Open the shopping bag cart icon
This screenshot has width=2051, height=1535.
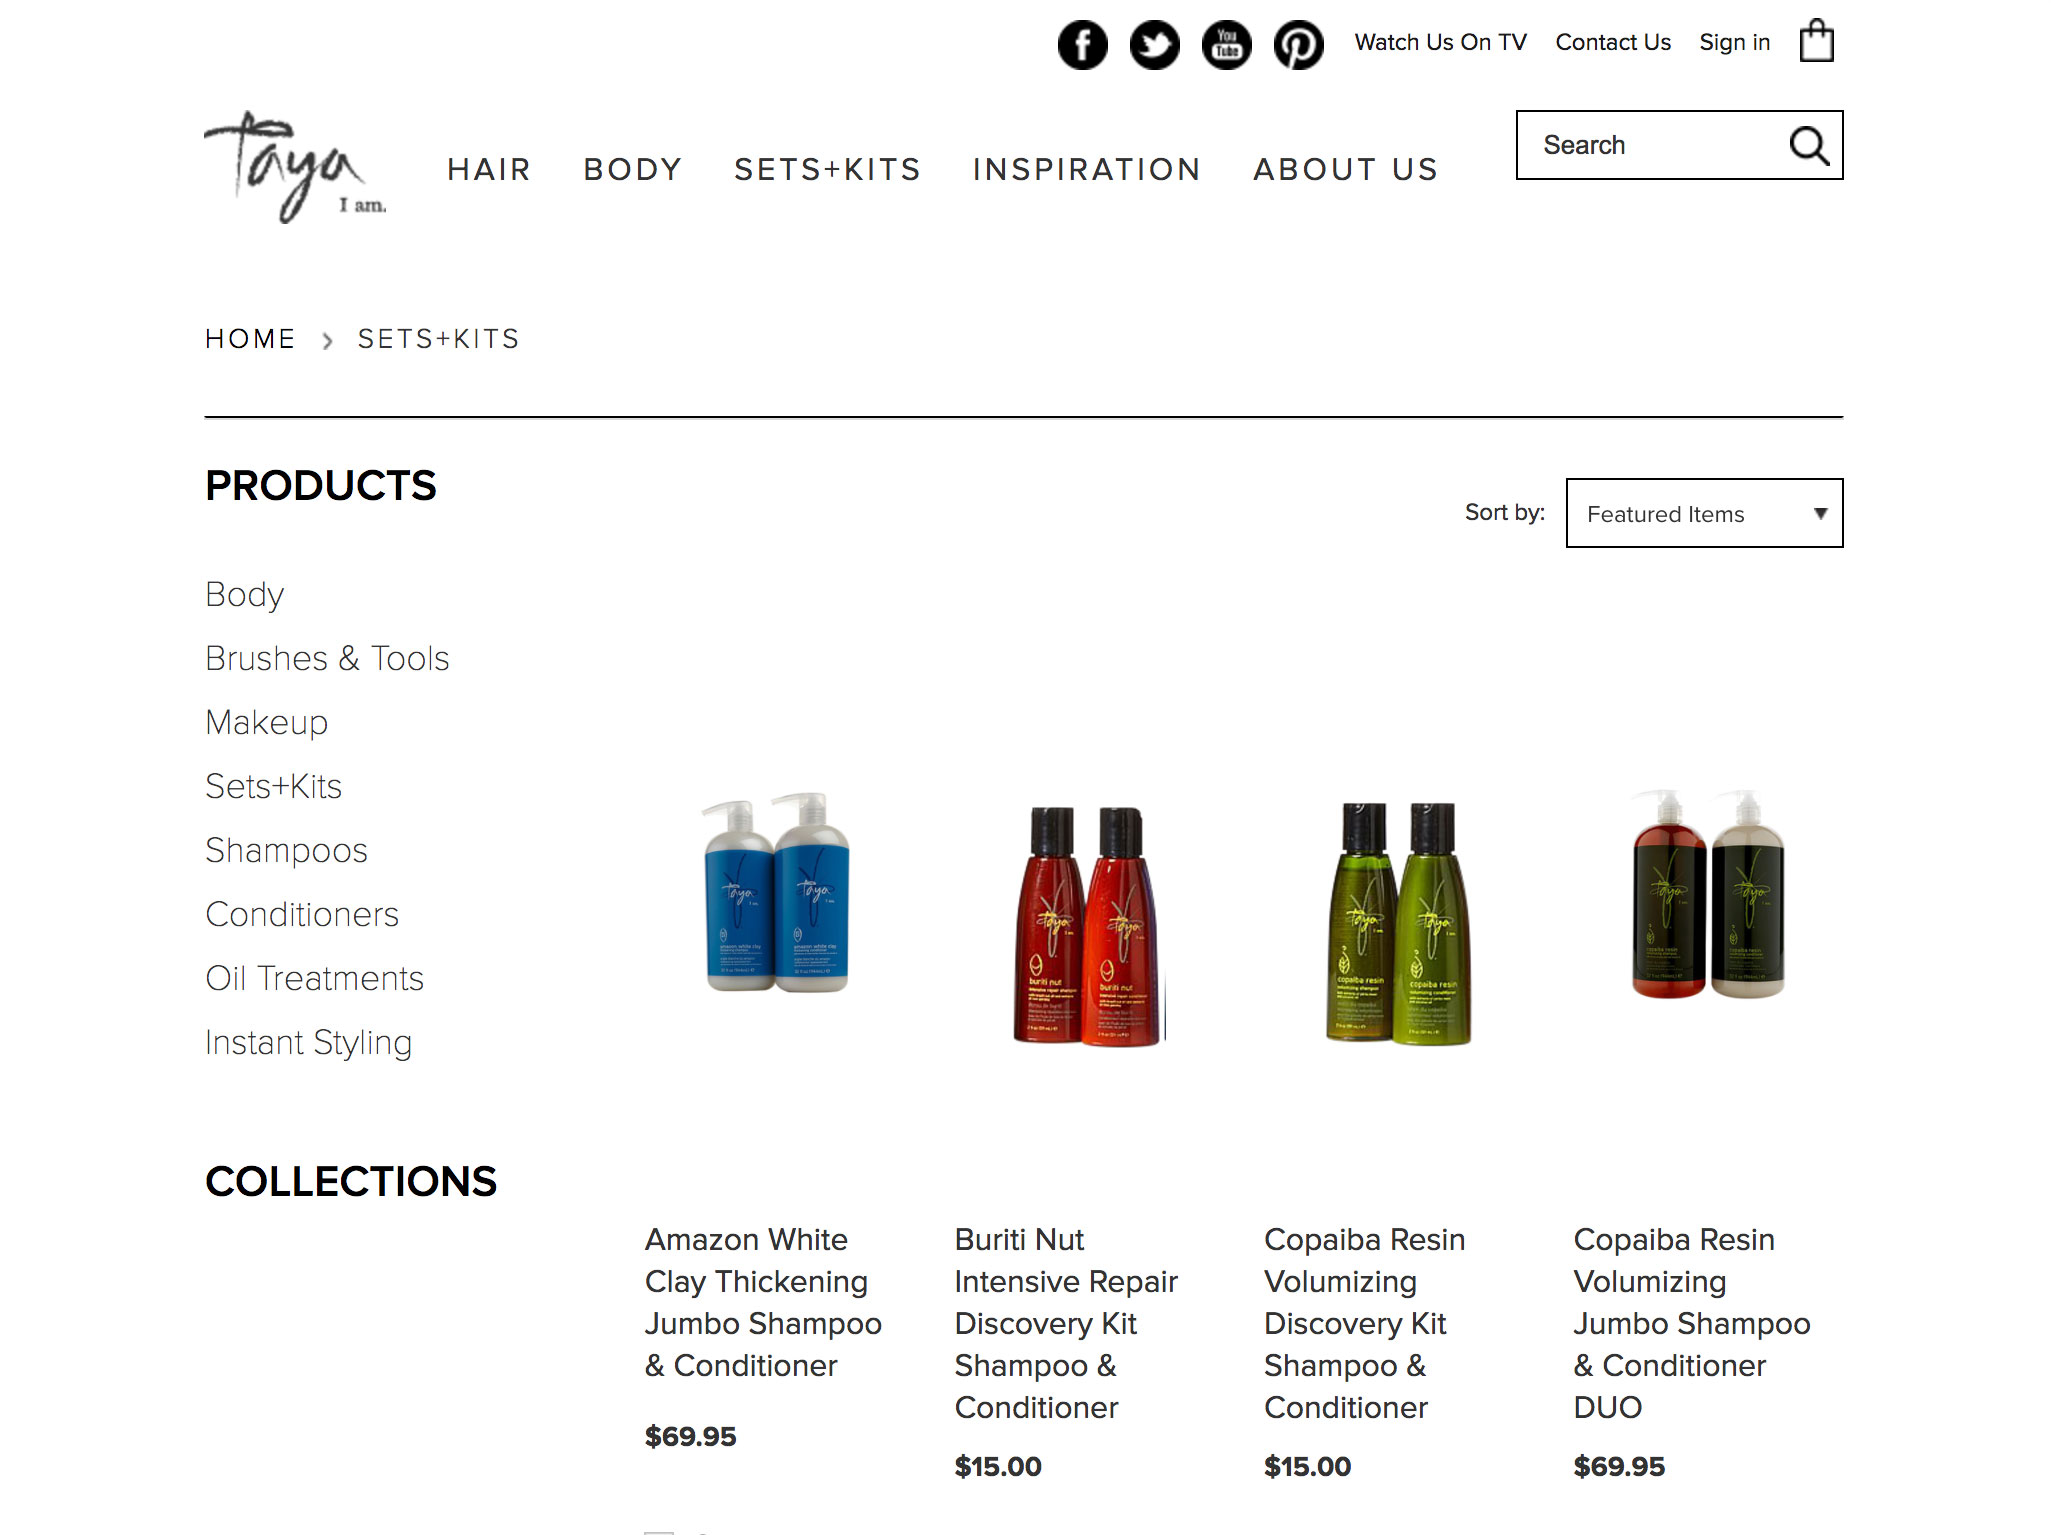click(x=1816, y=41)
